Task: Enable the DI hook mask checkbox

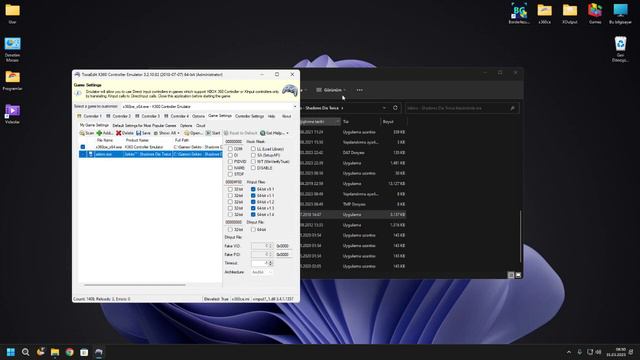Action: [230, 155]
